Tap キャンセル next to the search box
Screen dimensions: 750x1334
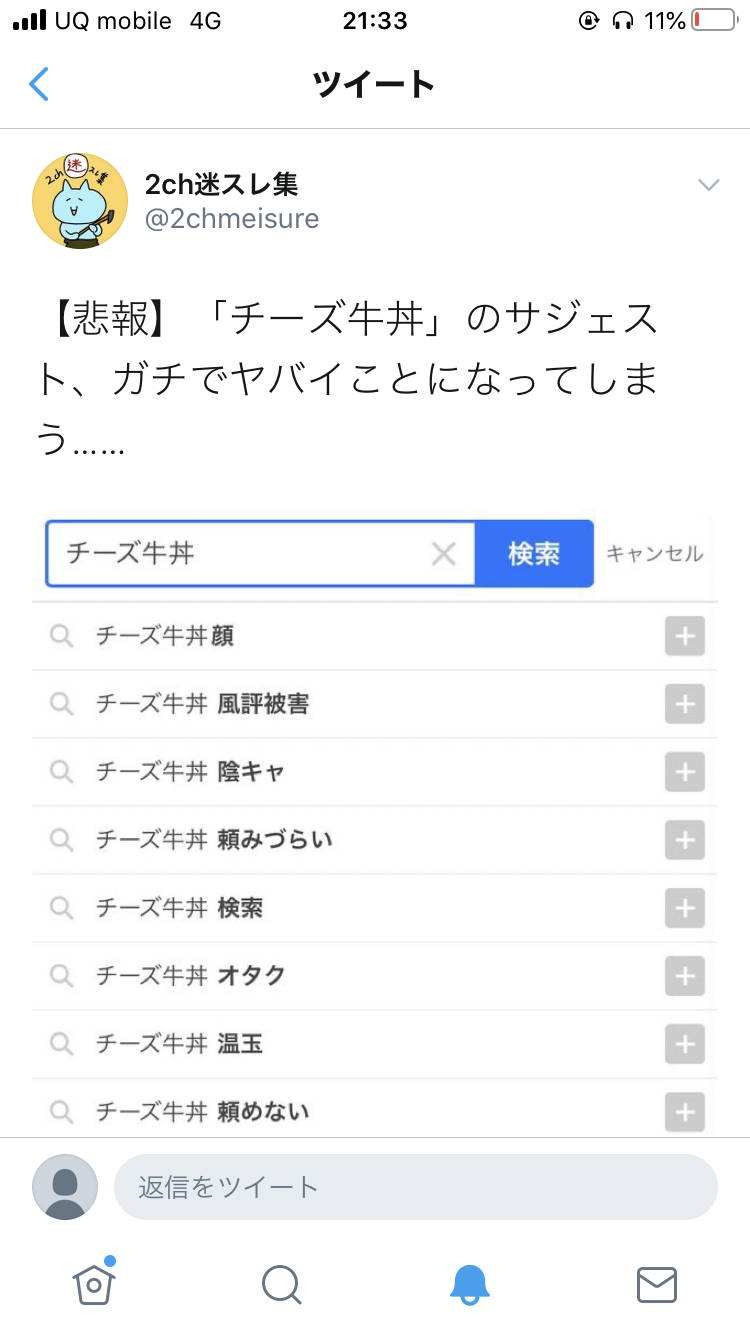654,553
